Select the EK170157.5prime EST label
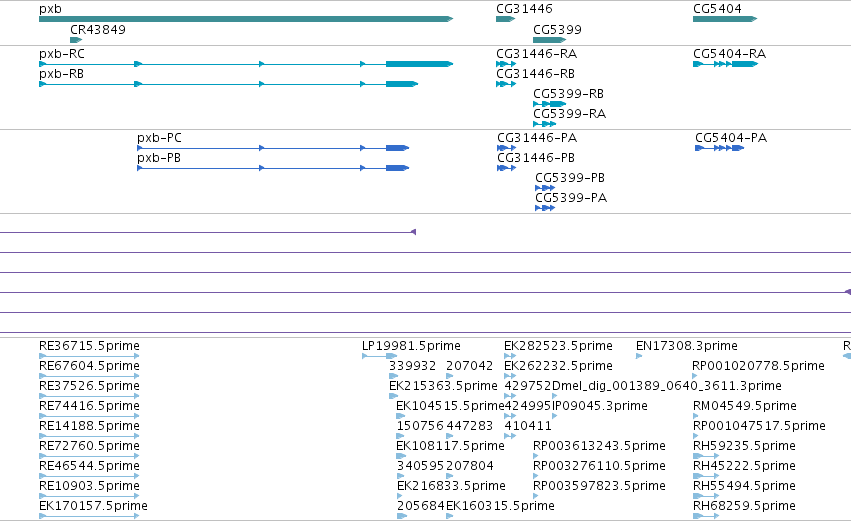The image size is (851, 521). [x=93, y=506]
